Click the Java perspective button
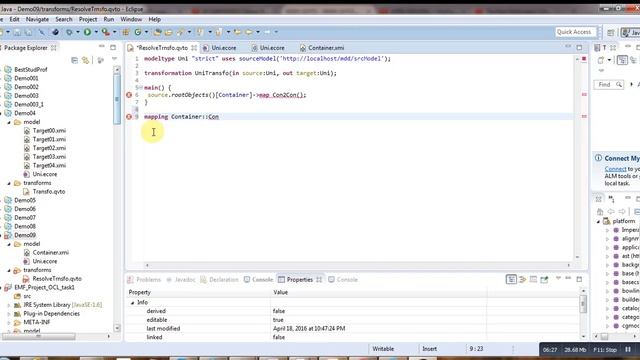The width and height of the screenshot is (640, 360). click(630, 33)
